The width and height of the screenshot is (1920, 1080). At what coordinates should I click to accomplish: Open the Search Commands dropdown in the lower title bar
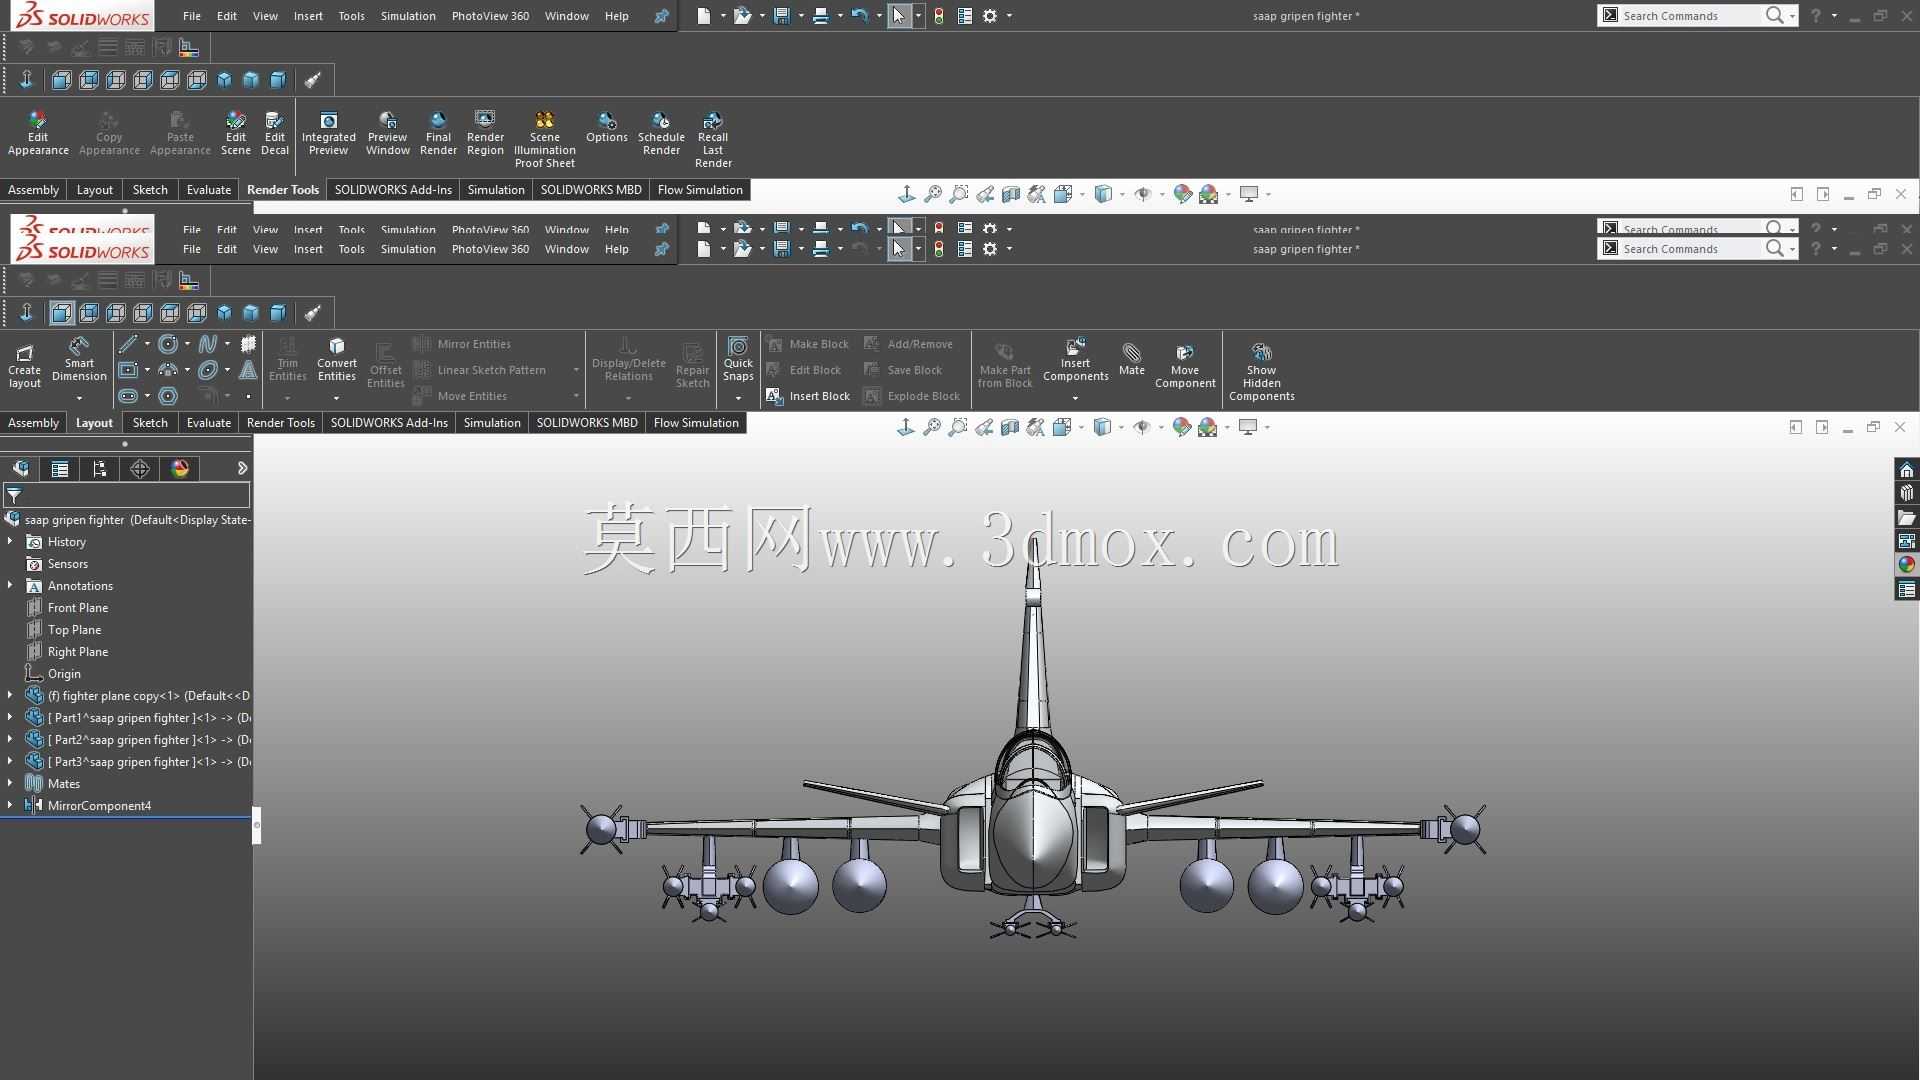coord(1792,249)
